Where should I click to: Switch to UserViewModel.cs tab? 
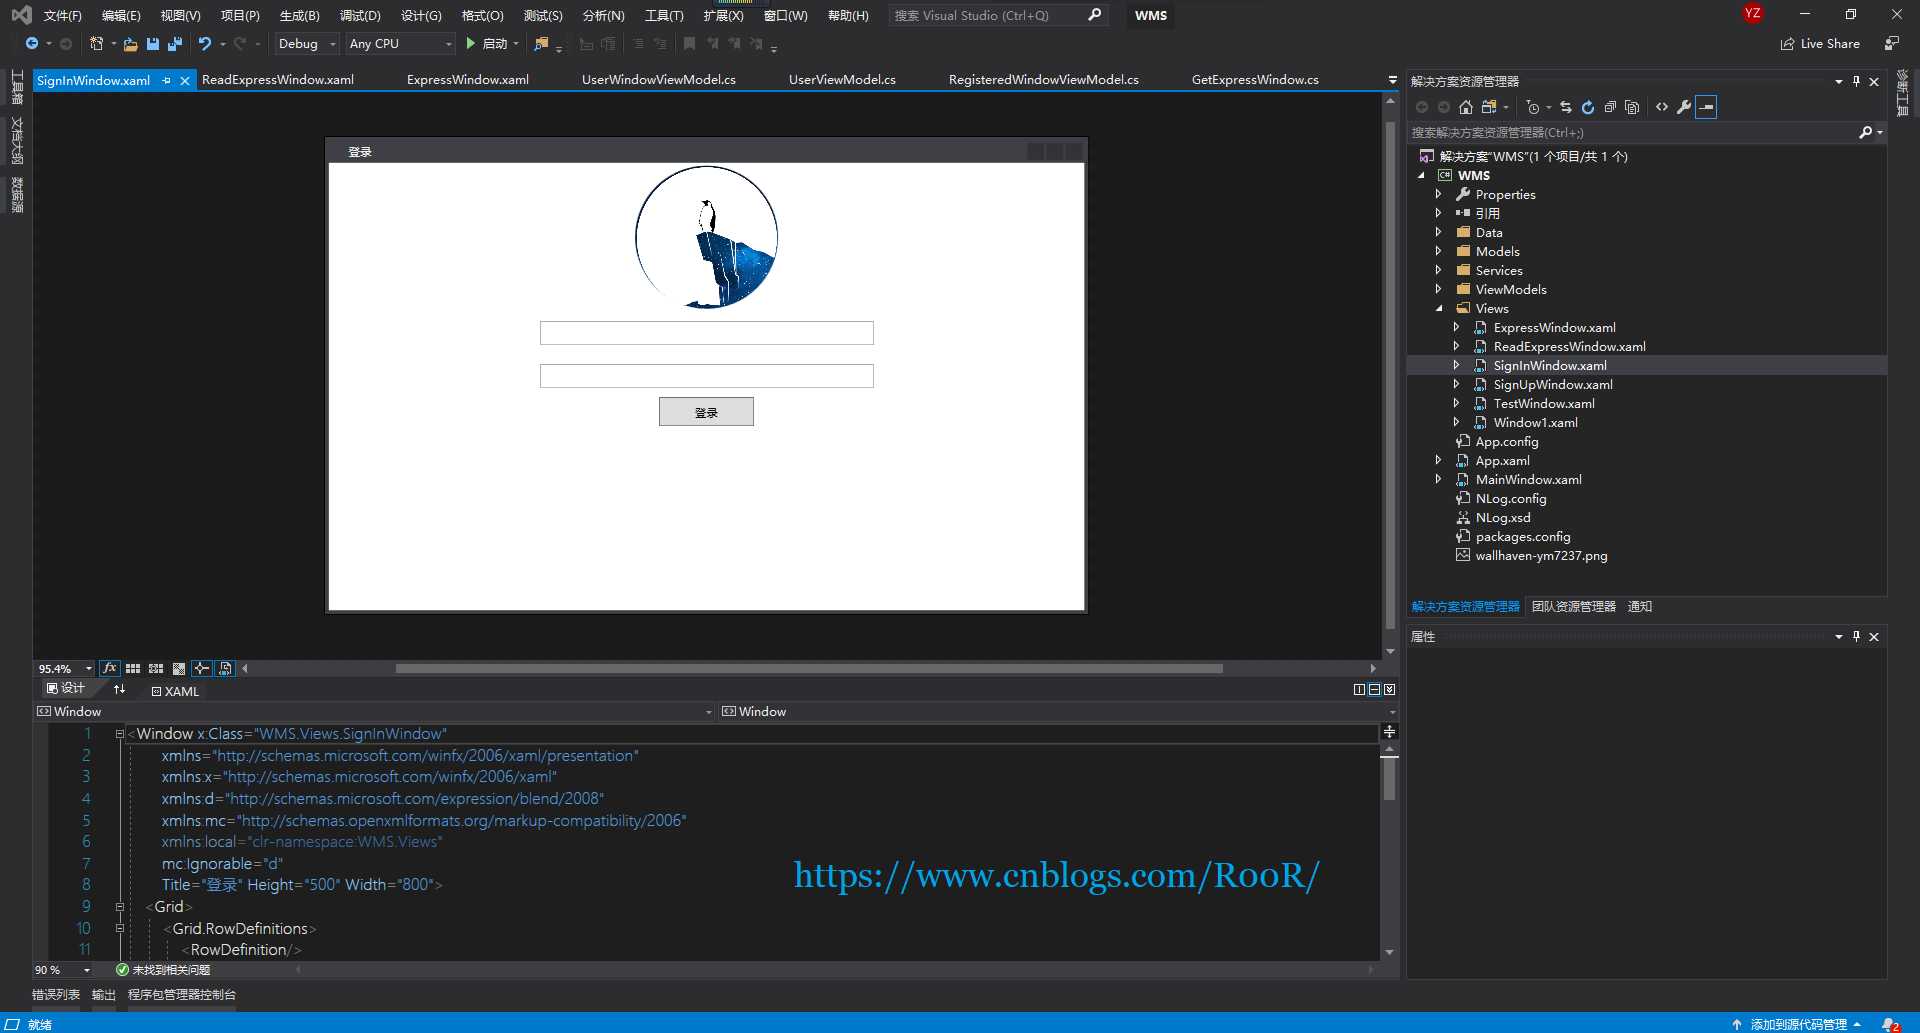tap(842, 80)
